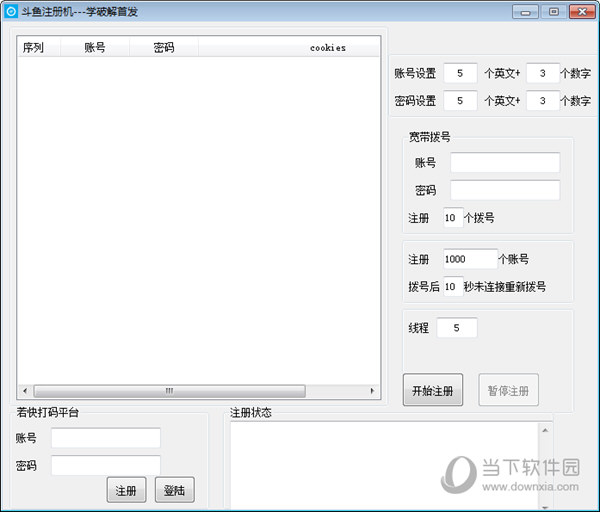Click left arrow of horizontal scrollbar
The image size is (600, 512).
click(25, 391)
